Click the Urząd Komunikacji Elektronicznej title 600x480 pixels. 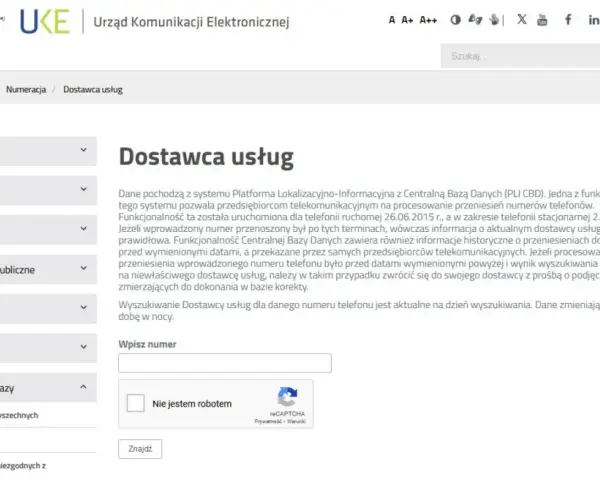[x=191, y=22]
